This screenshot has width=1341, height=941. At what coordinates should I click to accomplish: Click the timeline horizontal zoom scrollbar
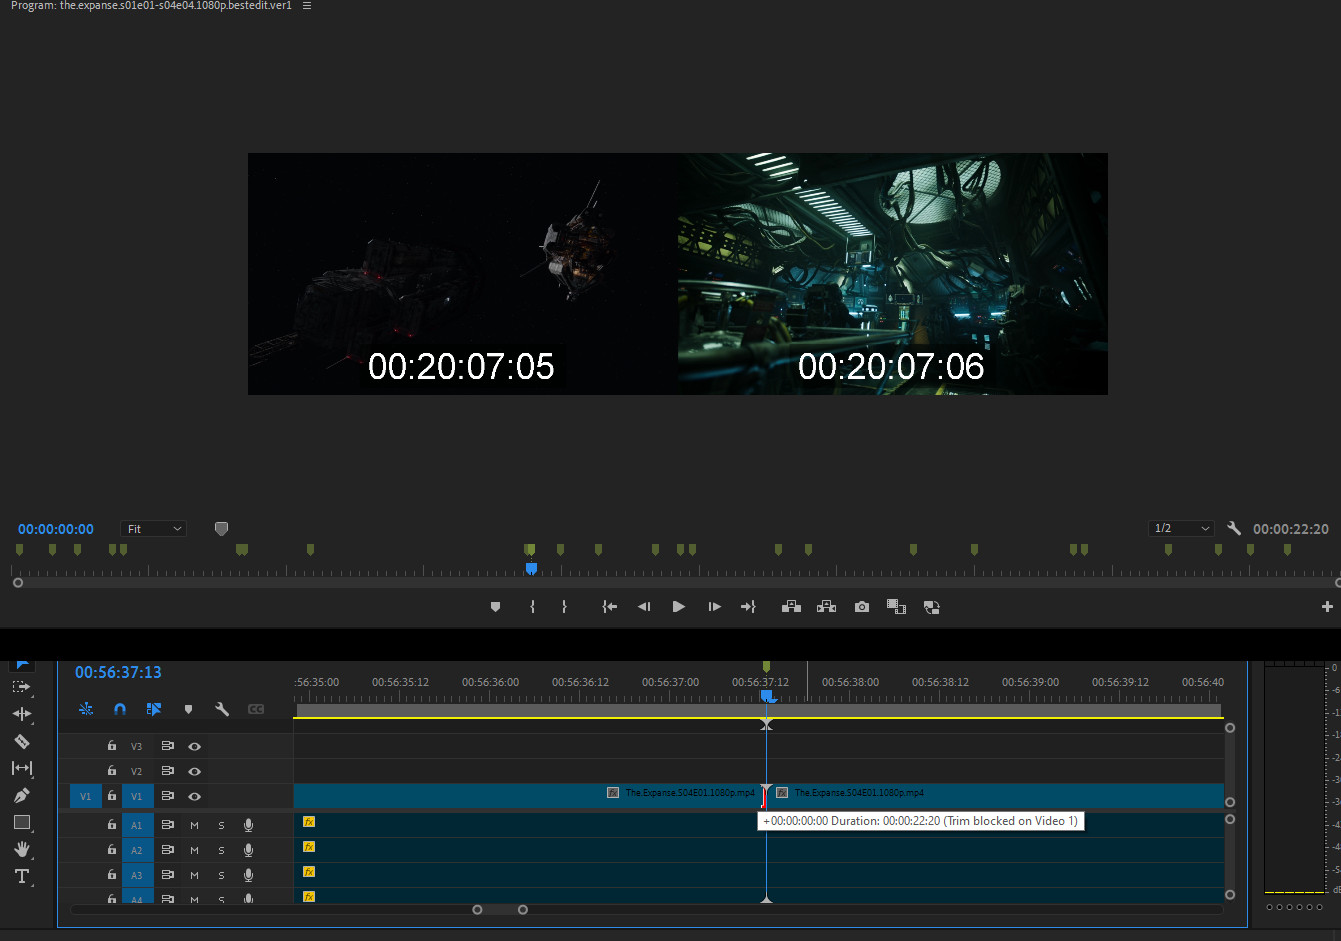(500, 910)
